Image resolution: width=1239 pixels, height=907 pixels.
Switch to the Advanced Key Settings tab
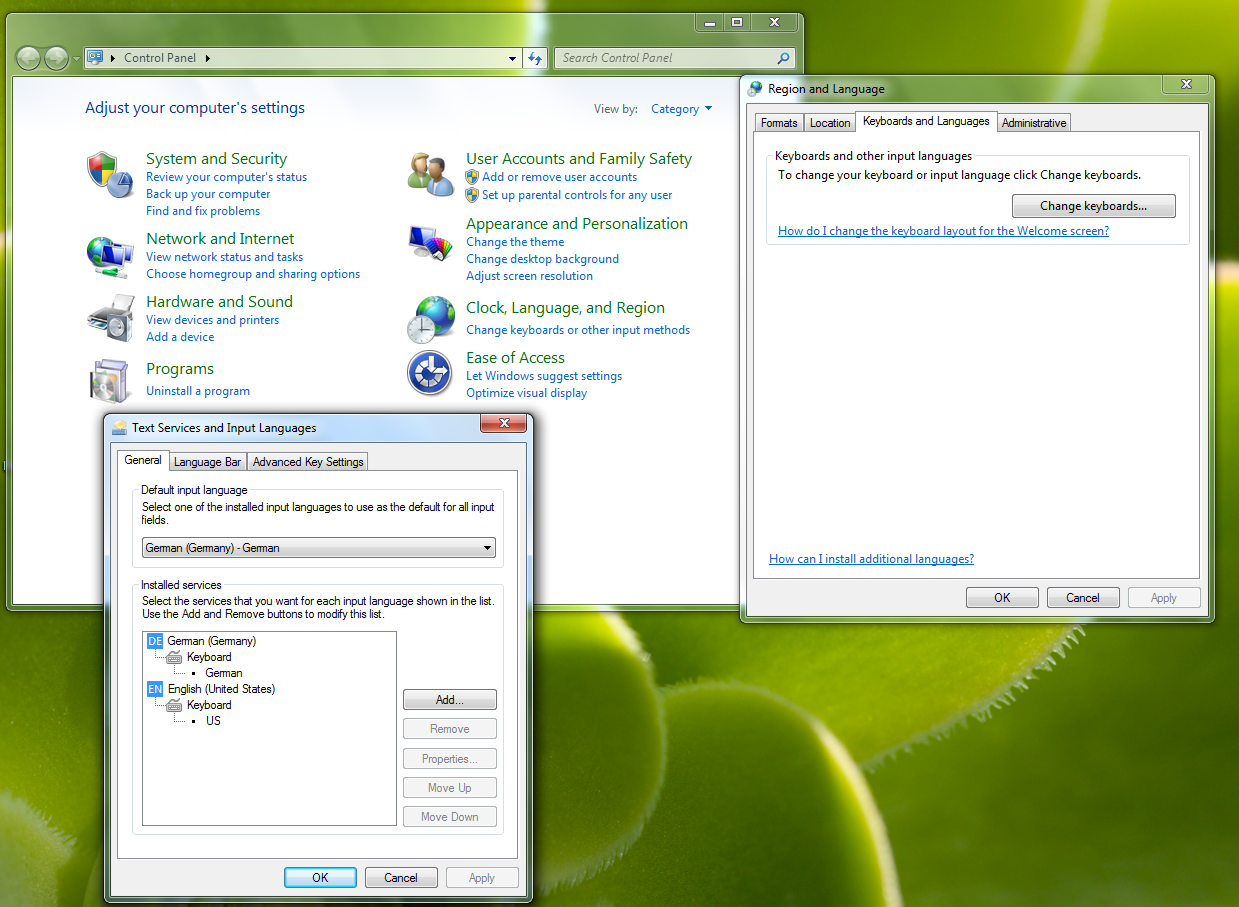coord(308,462)
